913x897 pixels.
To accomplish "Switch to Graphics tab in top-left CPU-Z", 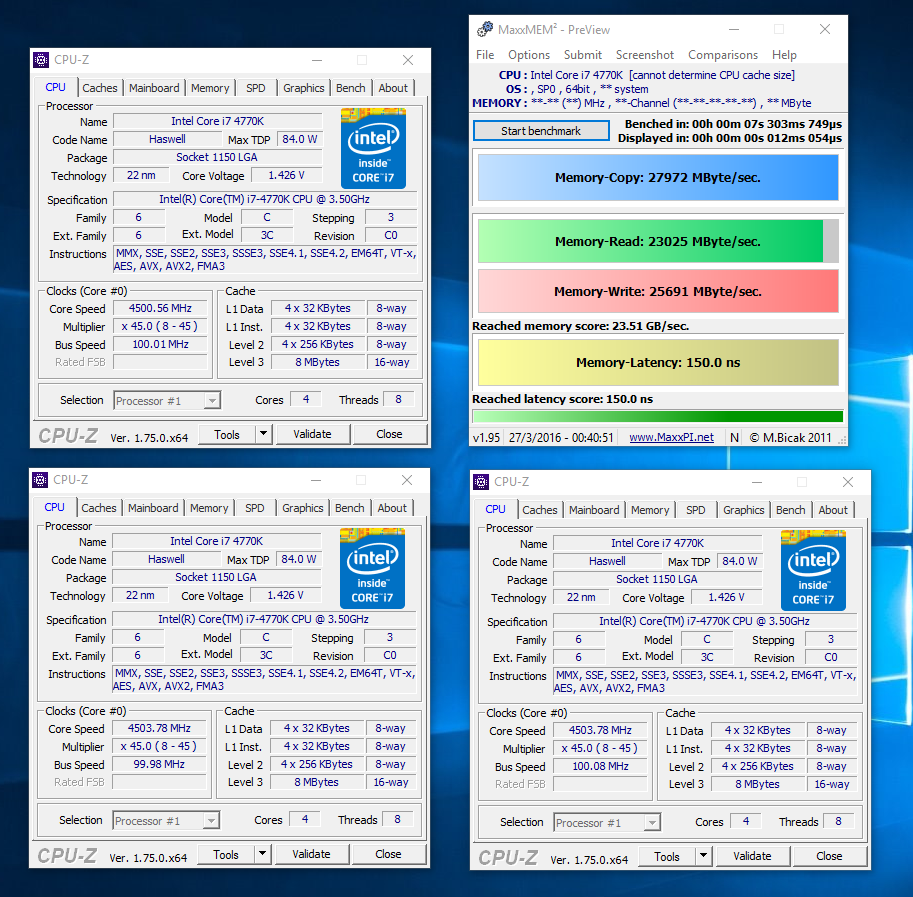I will pos(303,88).
